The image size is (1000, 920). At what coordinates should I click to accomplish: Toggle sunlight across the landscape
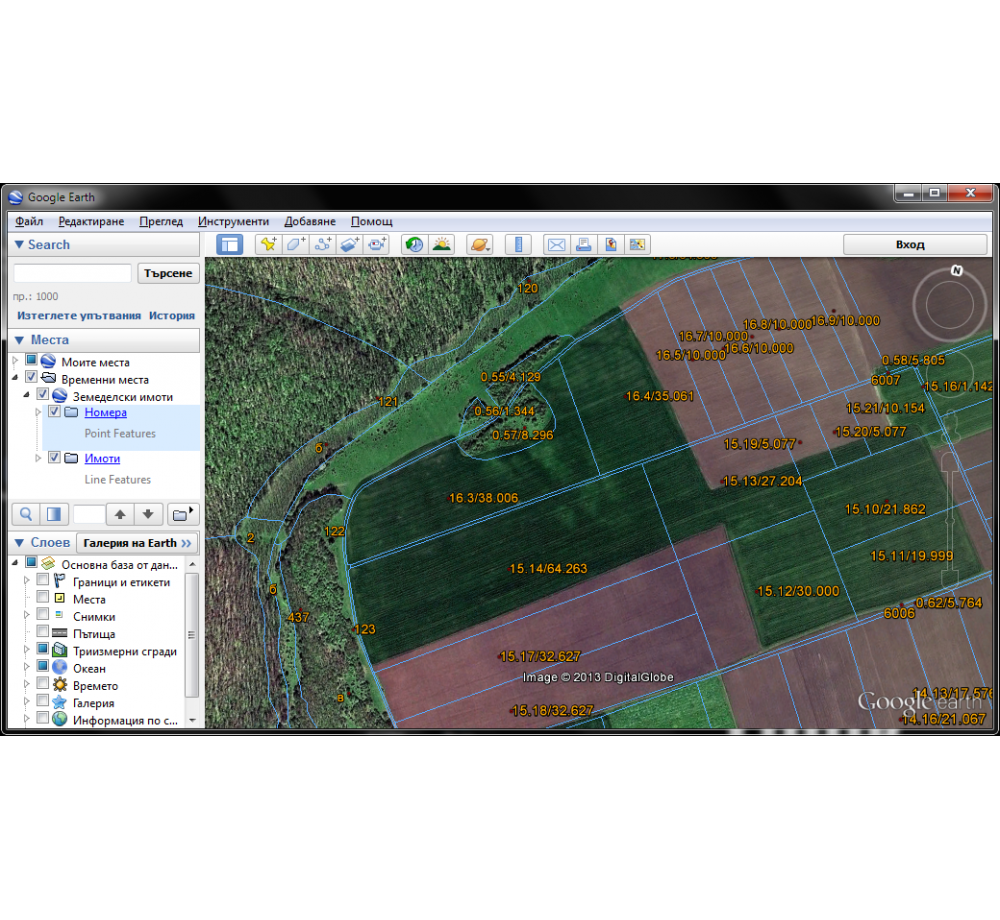(441, 244)
